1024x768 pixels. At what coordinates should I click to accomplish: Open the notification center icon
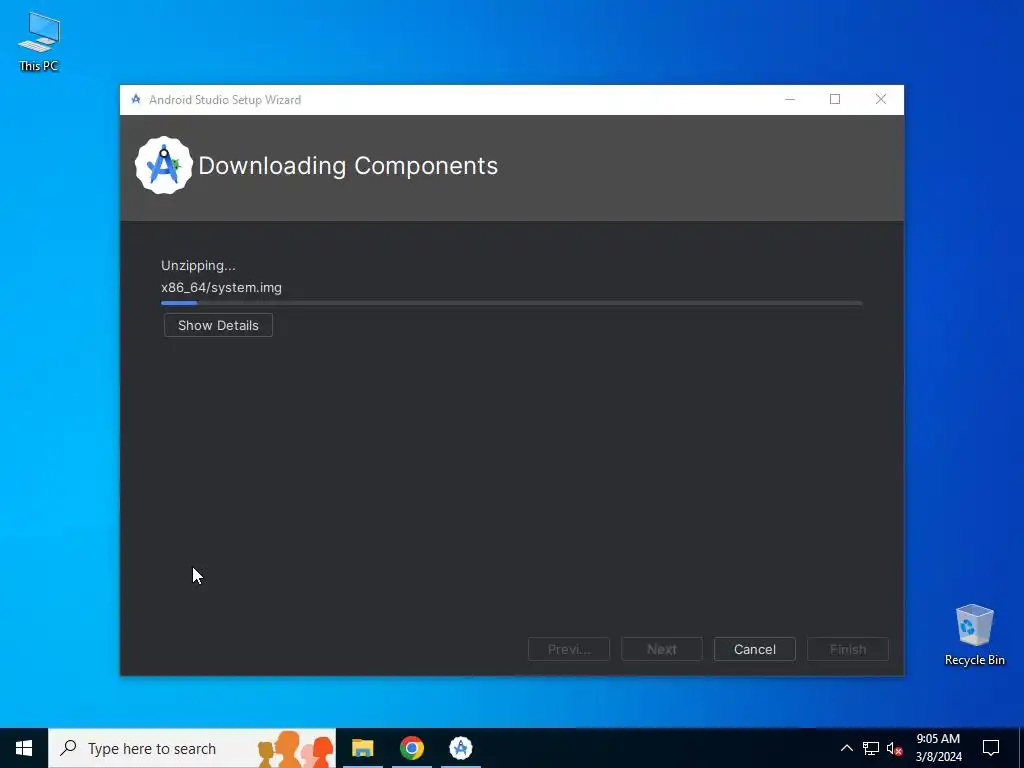991,748
